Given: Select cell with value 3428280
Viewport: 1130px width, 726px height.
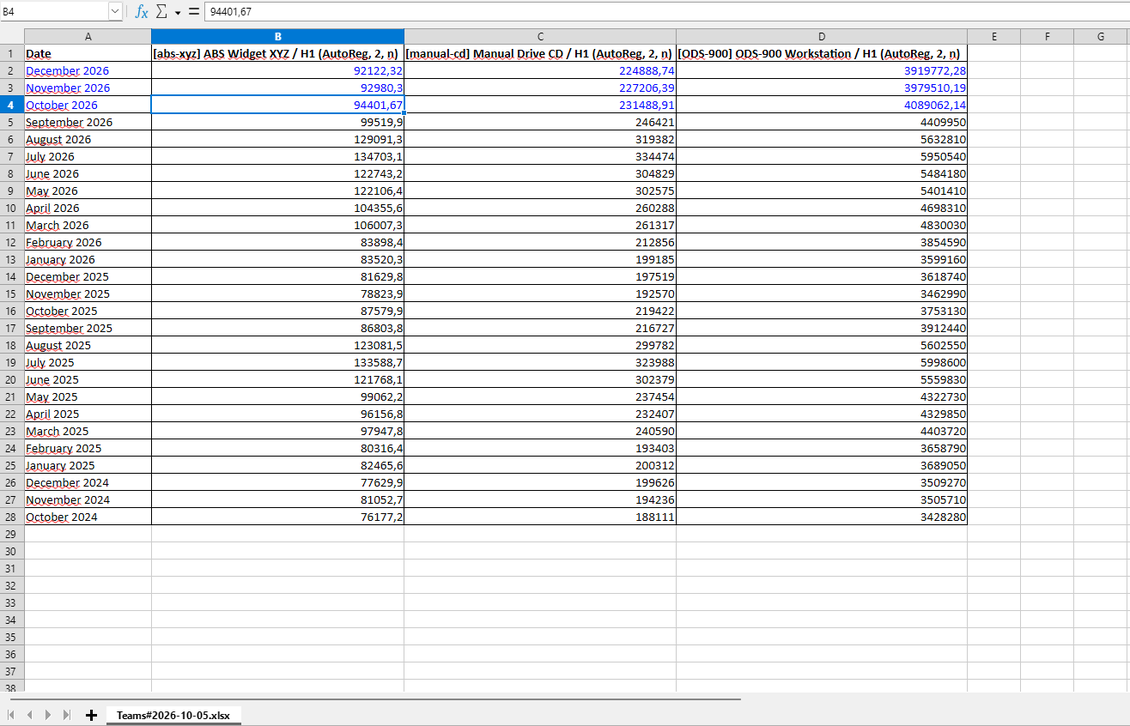Looking at the screenshot, I should coord(822,517).
